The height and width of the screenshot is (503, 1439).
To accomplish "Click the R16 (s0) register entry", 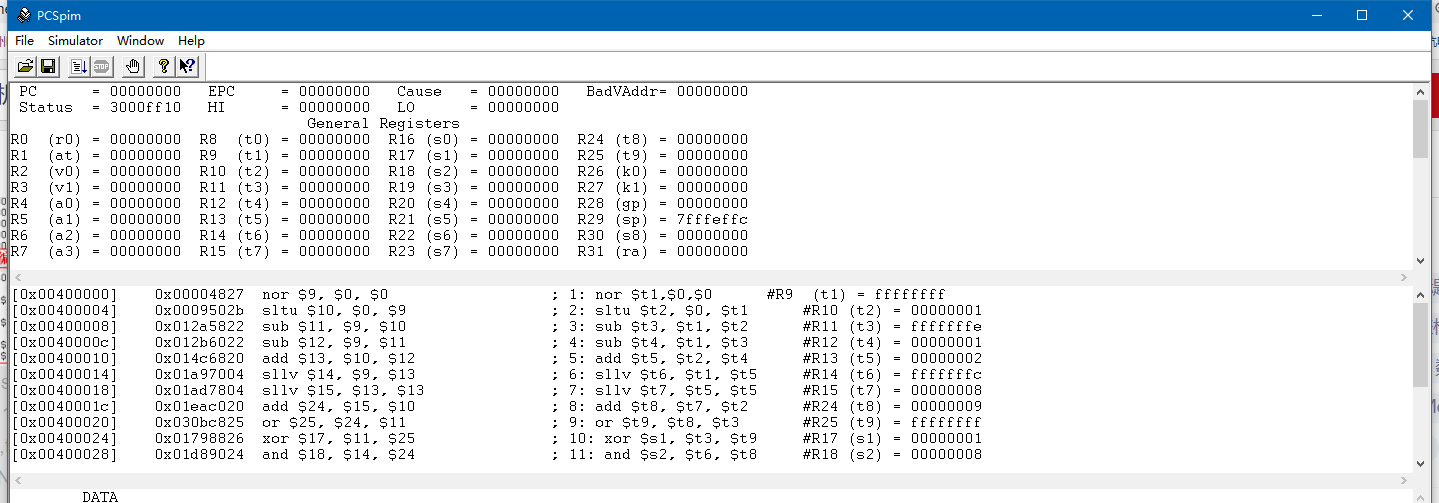I will coord(474,139).
